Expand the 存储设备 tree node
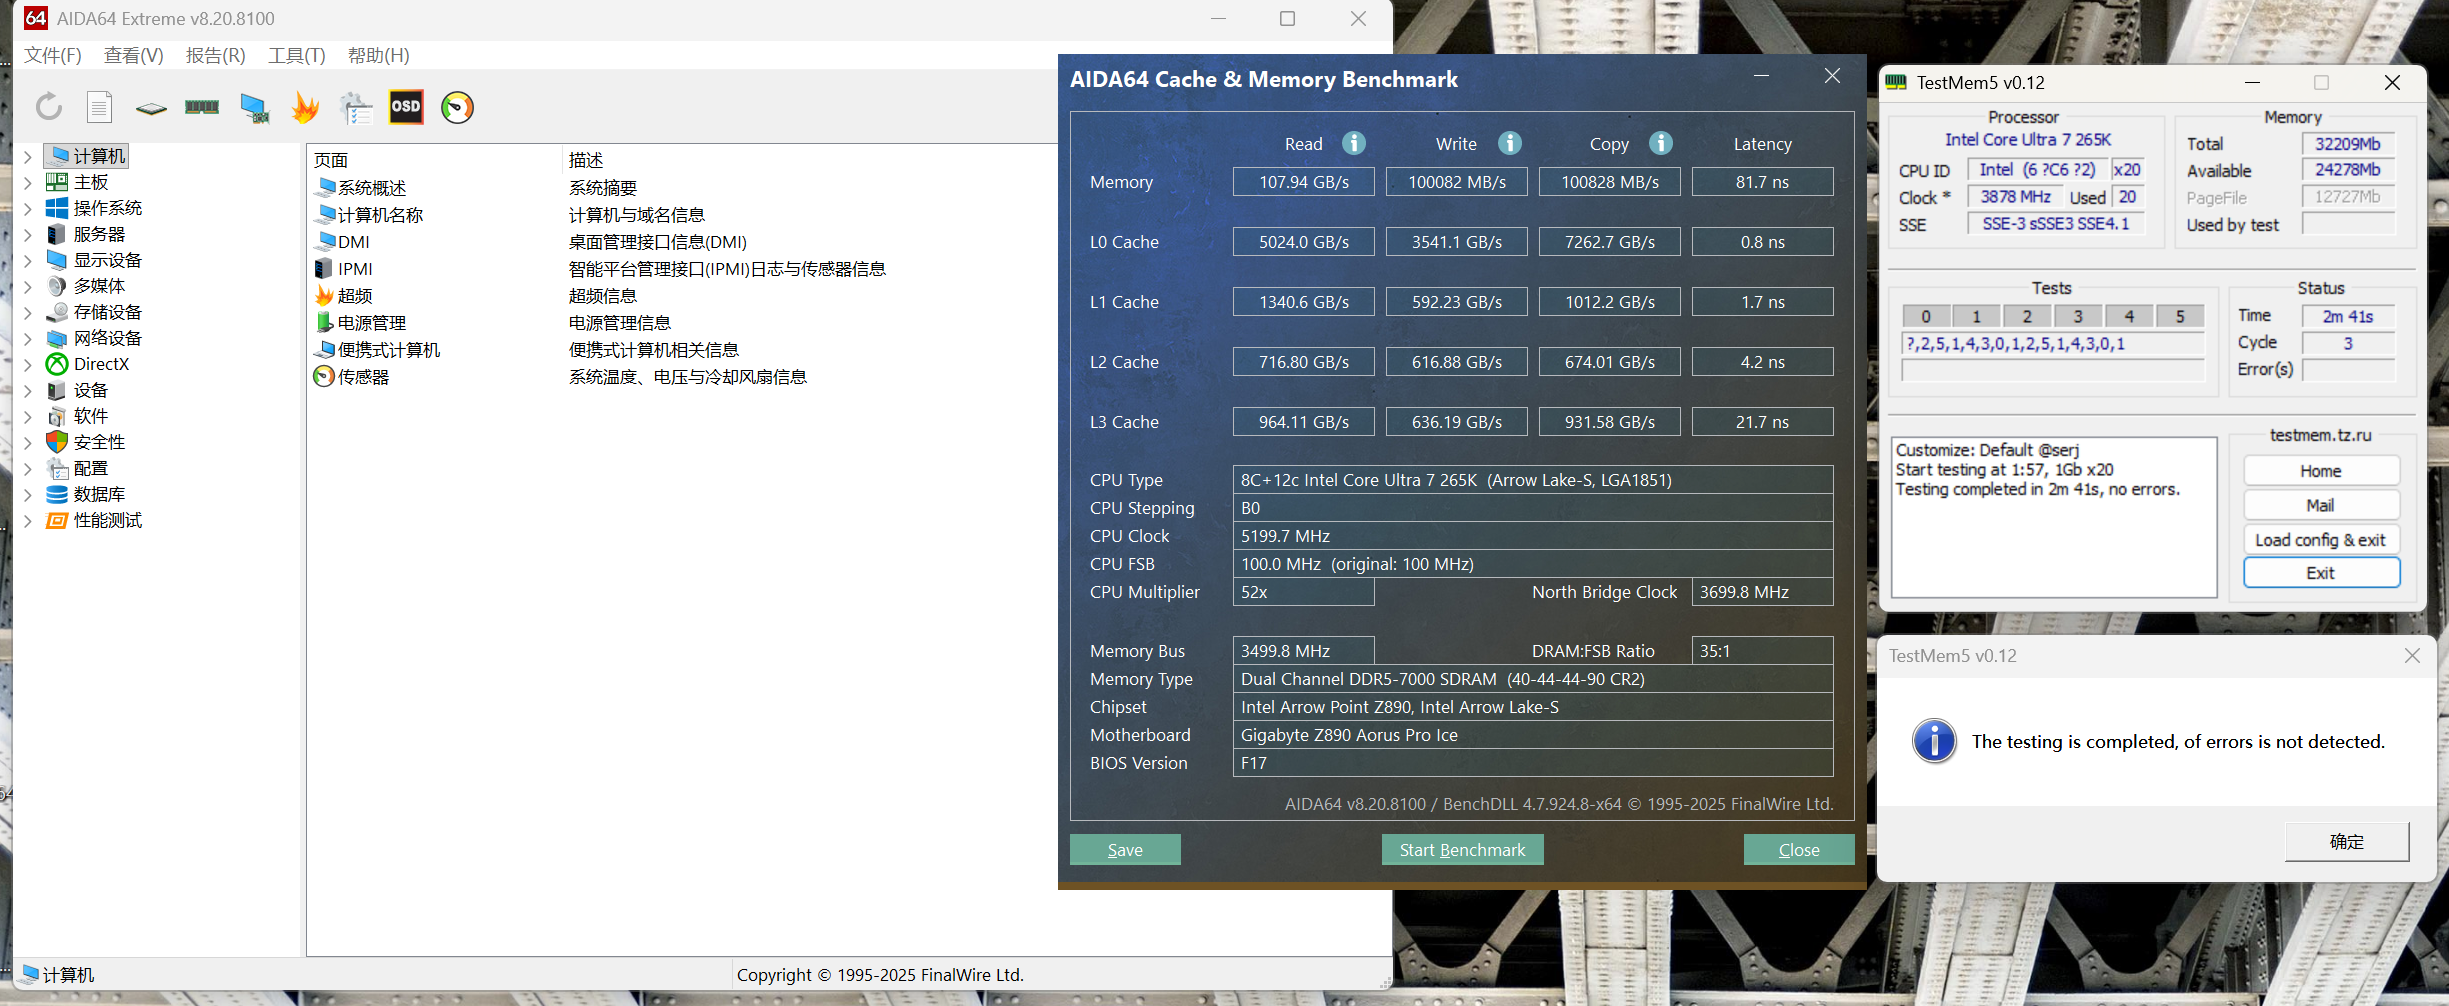Viewport: 2449px width, 1006px height. tap(28, 312)
